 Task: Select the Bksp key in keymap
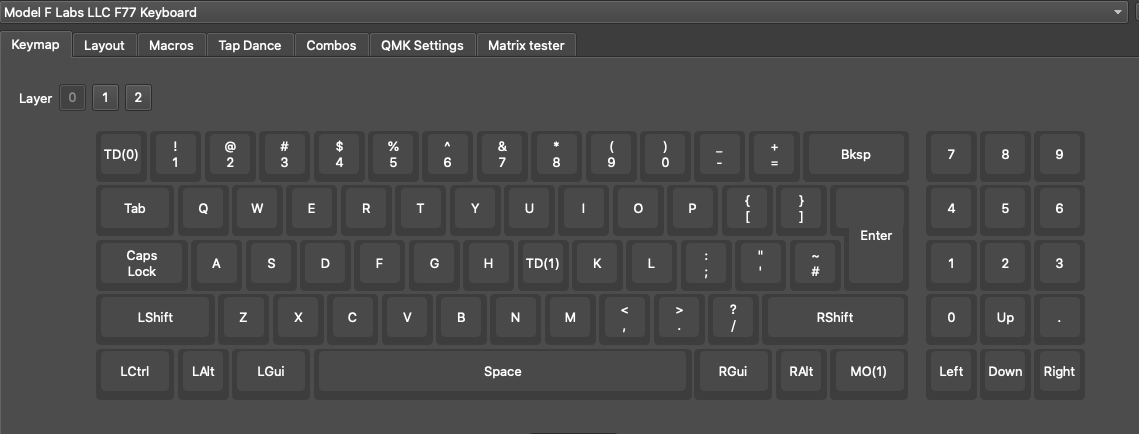[x=855, y=155]
